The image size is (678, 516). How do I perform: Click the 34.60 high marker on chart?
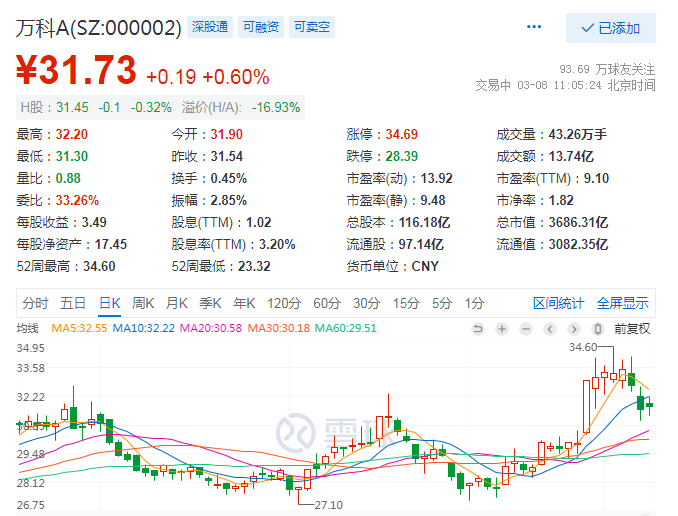click(583, 347)
